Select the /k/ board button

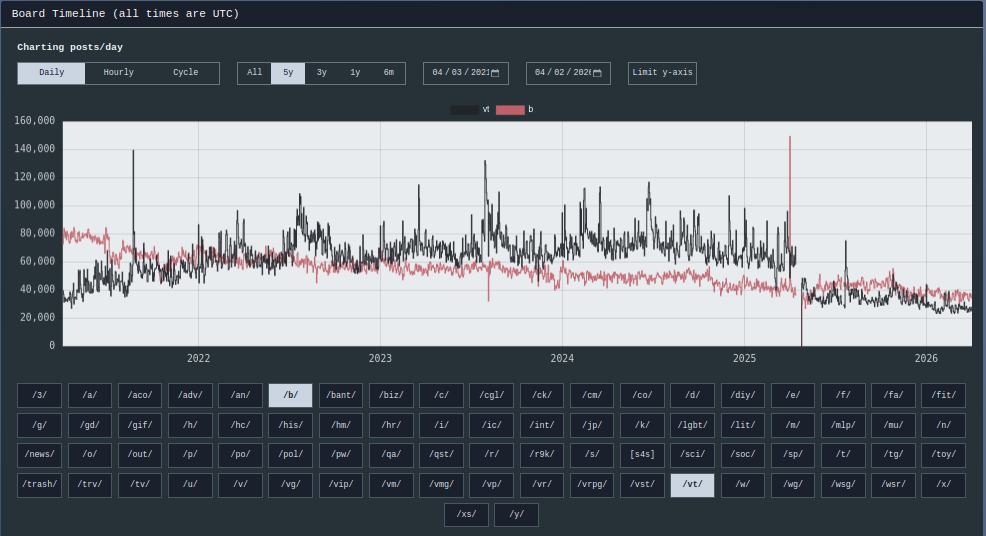(642, 425)
